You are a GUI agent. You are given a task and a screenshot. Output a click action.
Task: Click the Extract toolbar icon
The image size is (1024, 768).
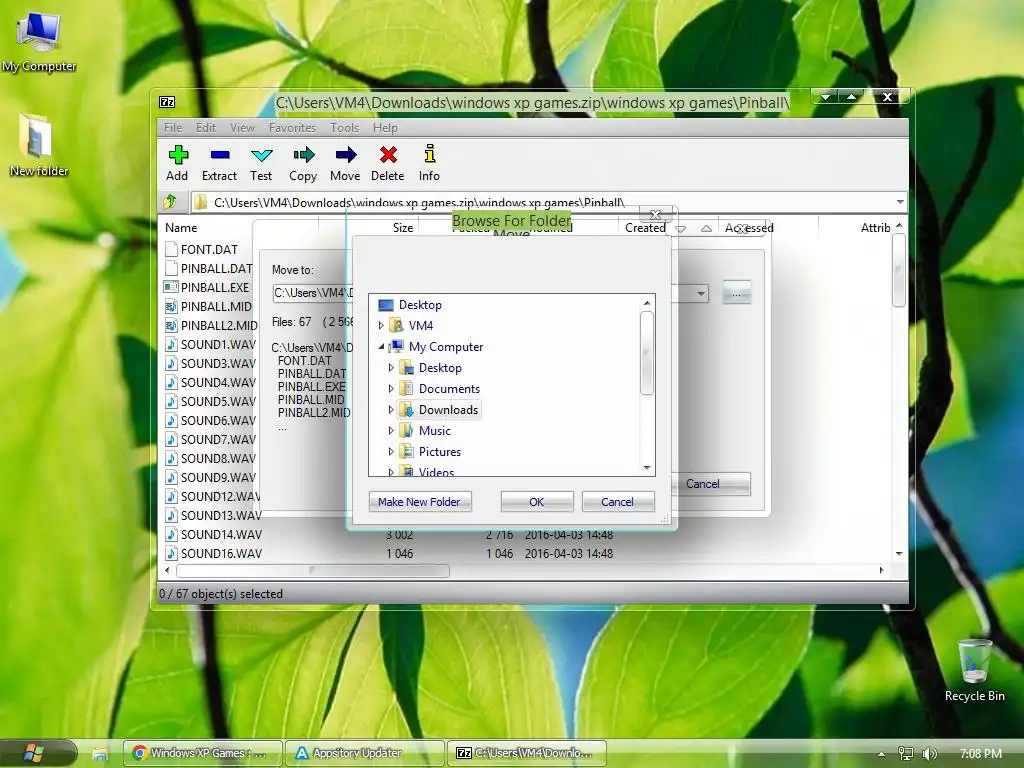pyautogui.click(x=219, y=155)
